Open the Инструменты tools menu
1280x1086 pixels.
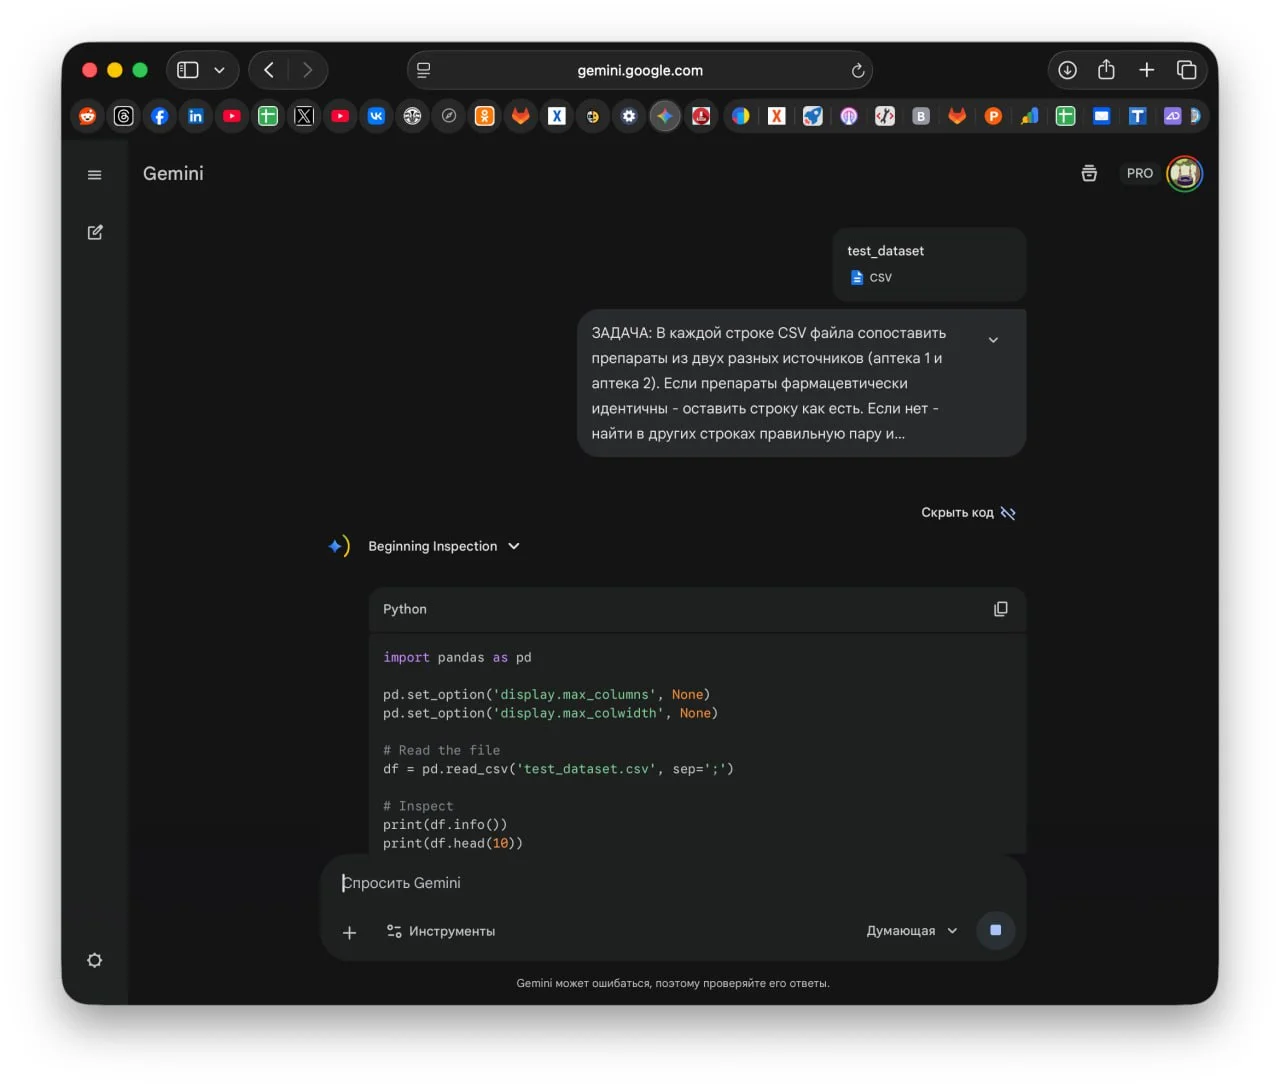pyautogui.click(x=441, y=931)
